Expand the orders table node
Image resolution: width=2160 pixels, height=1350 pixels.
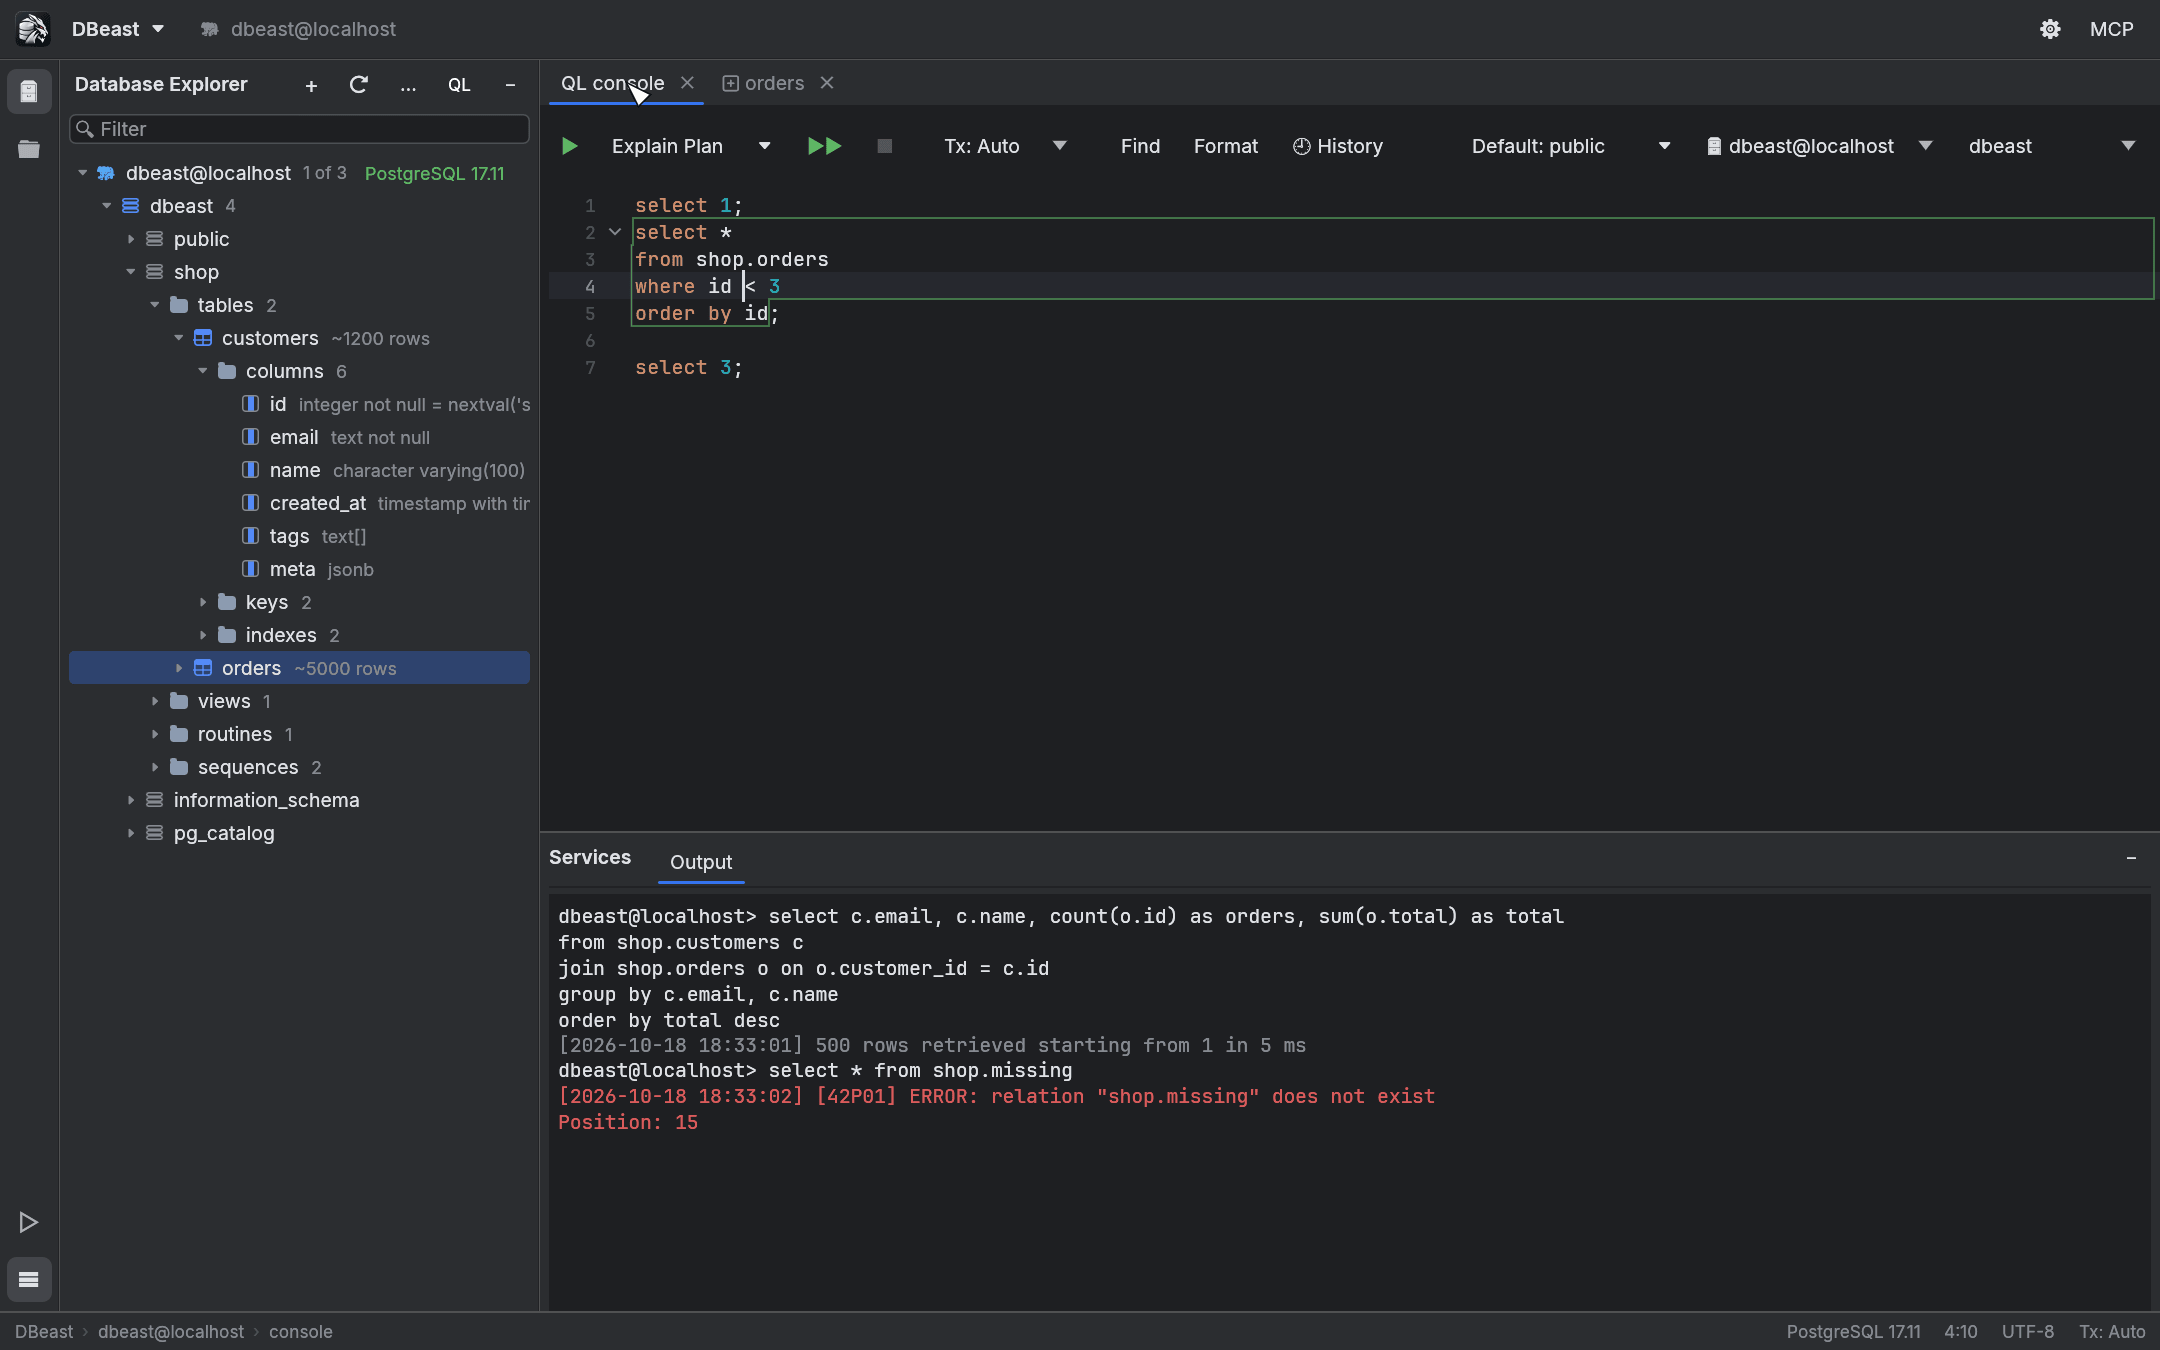point(179,668)
